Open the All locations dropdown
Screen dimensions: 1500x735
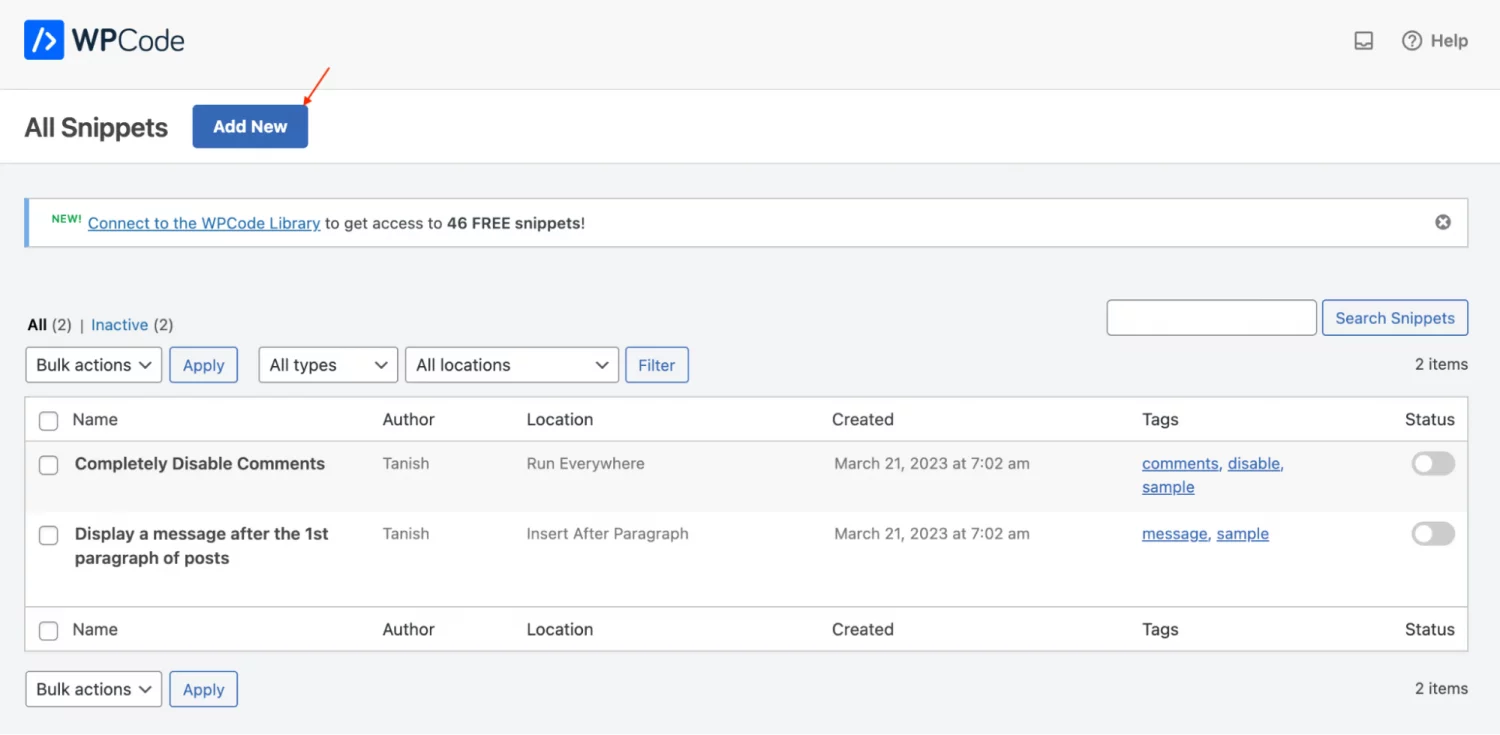[511, 365]
